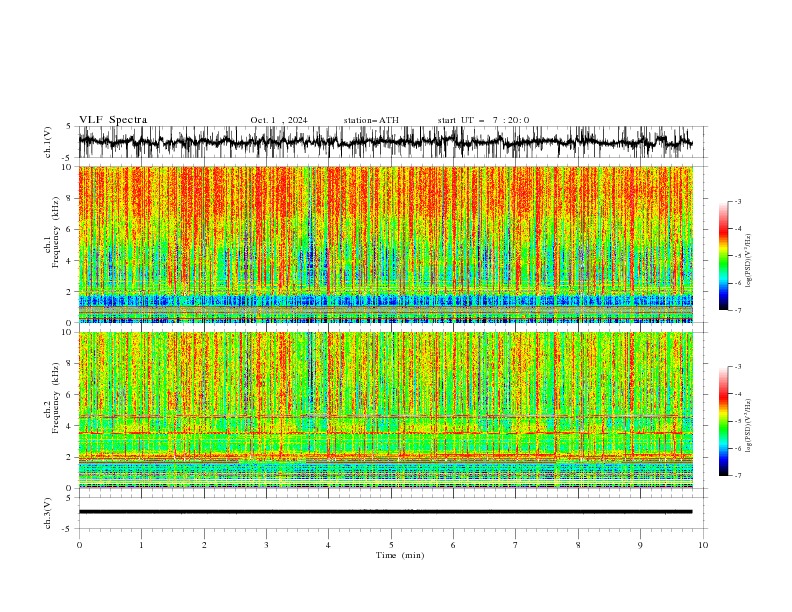Click time axis tick label '0'
The image size is (792, 612).
(79, 545)
